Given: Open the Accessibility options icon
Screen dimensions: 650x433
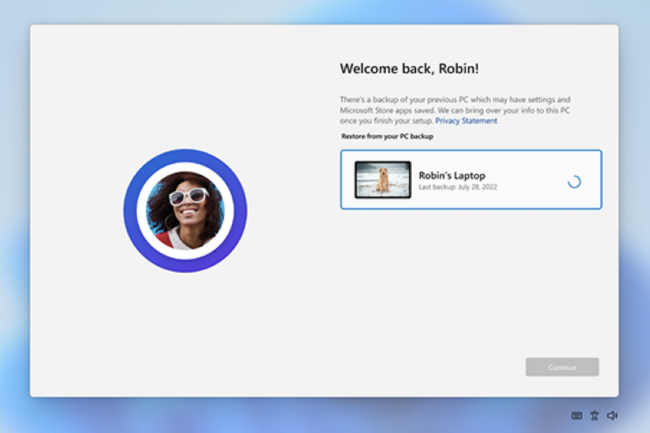Looking at the screenshot, I should tap(594, 415).
